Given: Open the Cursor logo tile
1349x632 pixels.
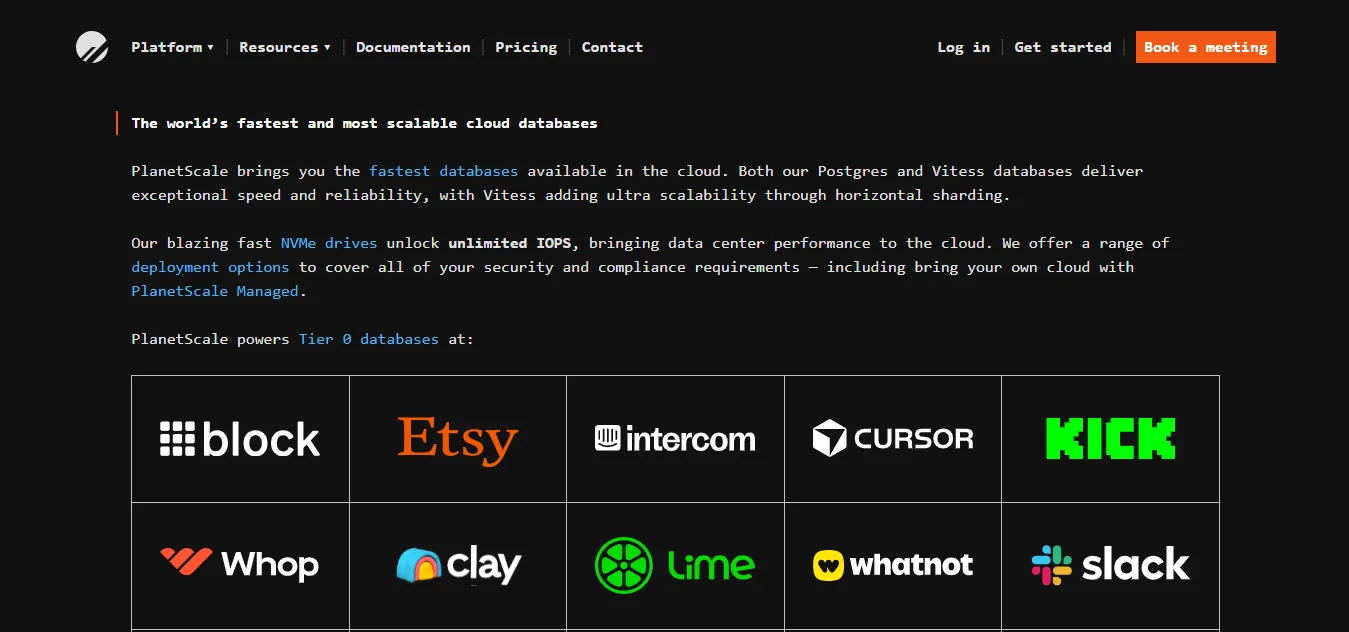Looking at the screenshot, I should pos(893,439).
